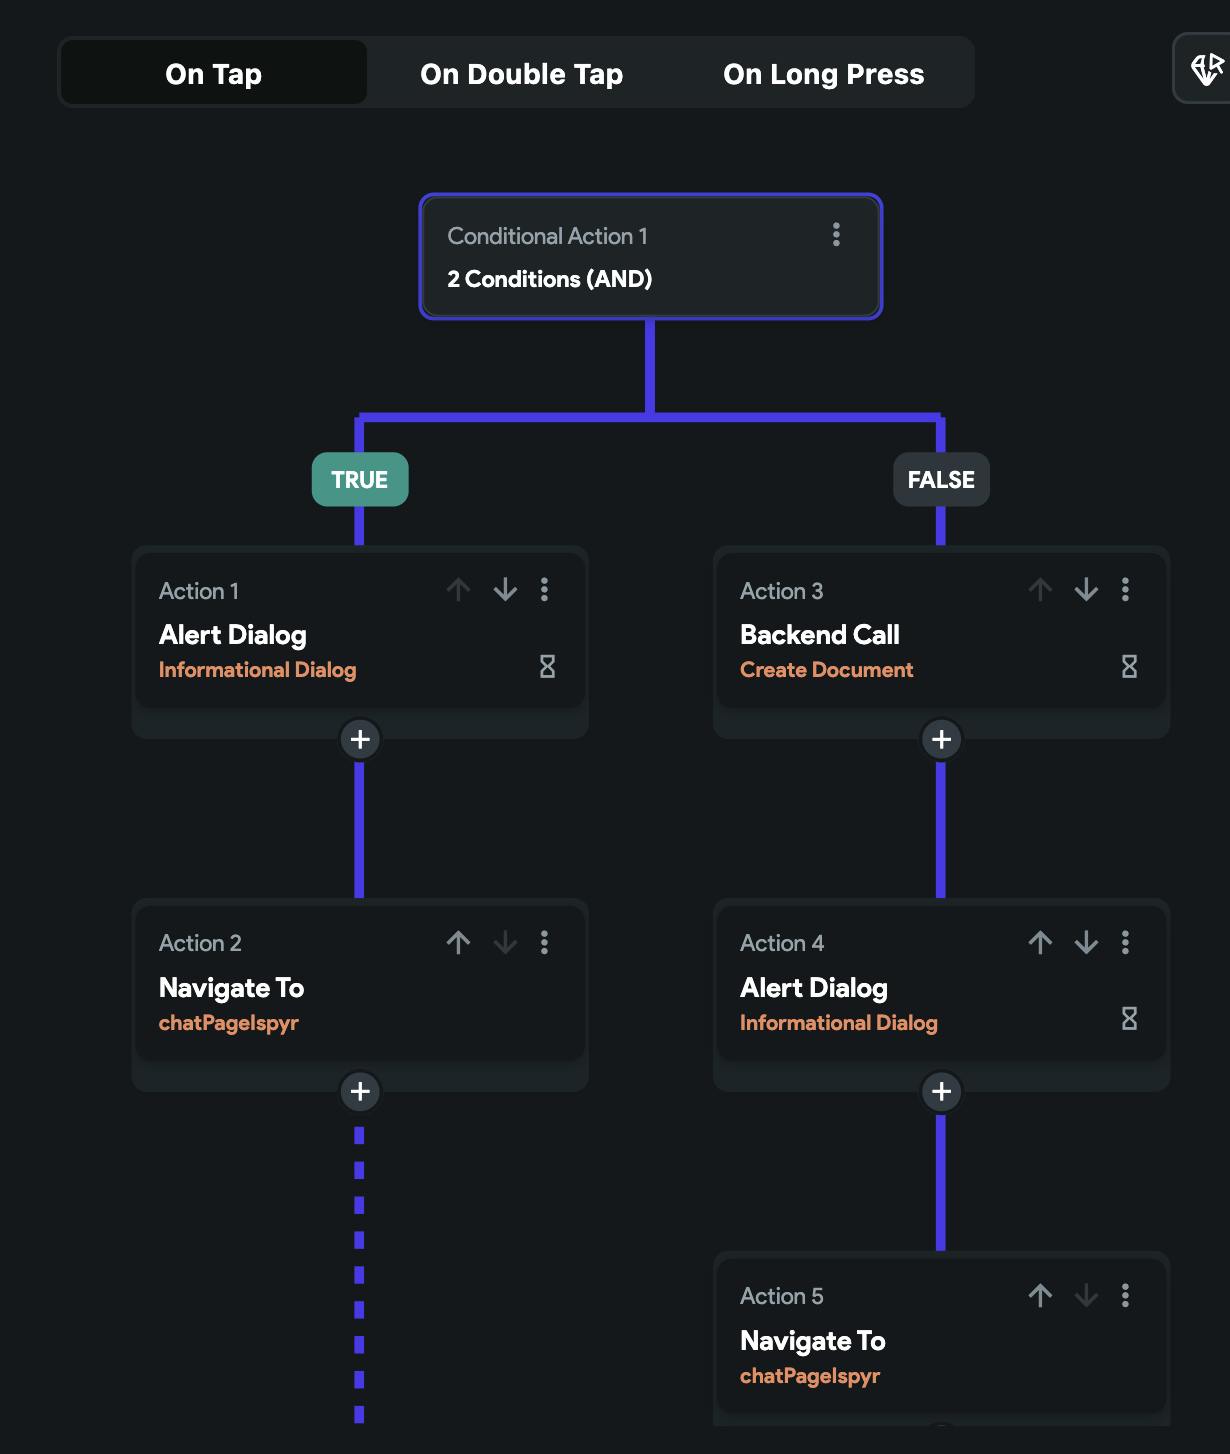This screenshot has width=1230, height=1454.
Task: Click Action 3 hourglass wait icon
Action: (x=1129, y=666)
